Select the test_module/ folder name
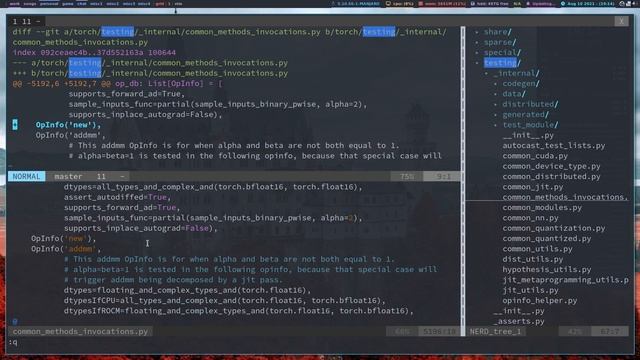 pos(530,125)
